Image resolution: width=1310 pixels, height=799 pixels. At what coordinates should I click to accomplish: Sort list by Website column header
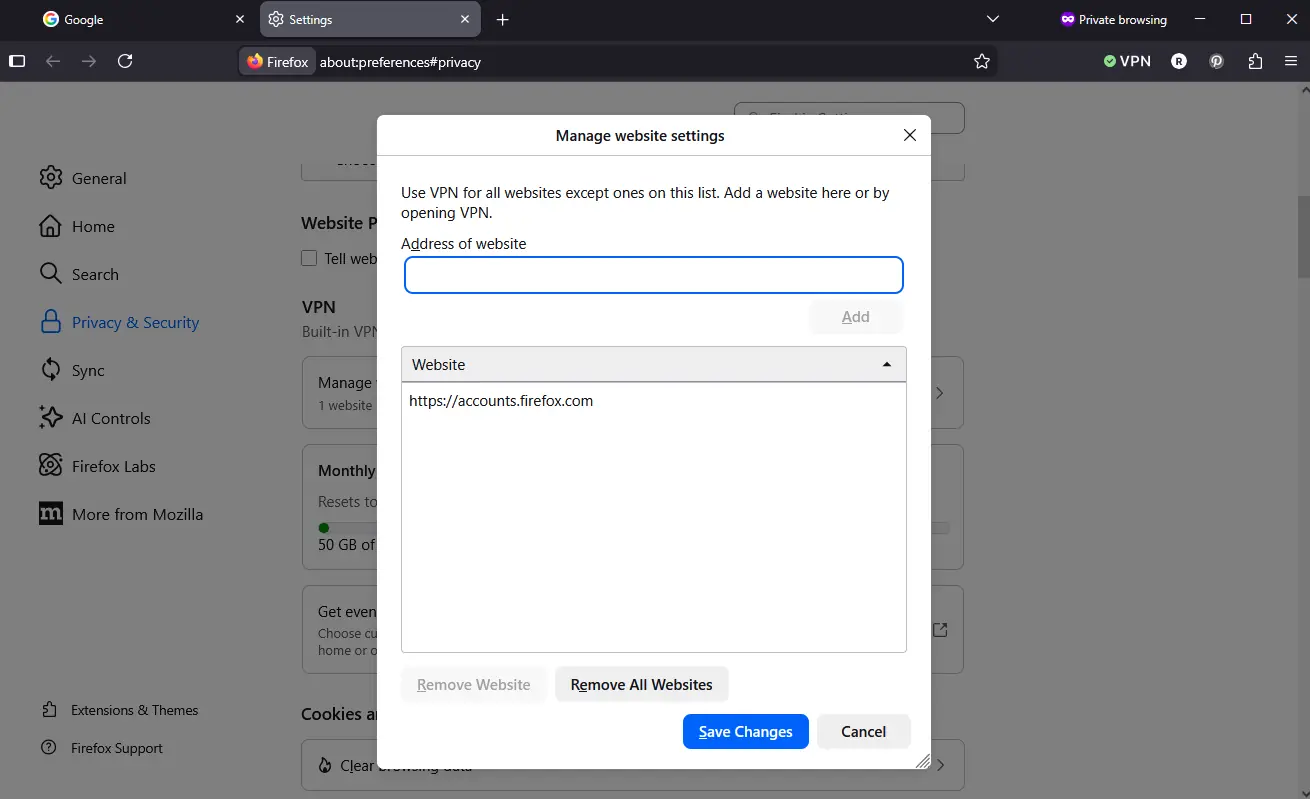click(654, 365)
